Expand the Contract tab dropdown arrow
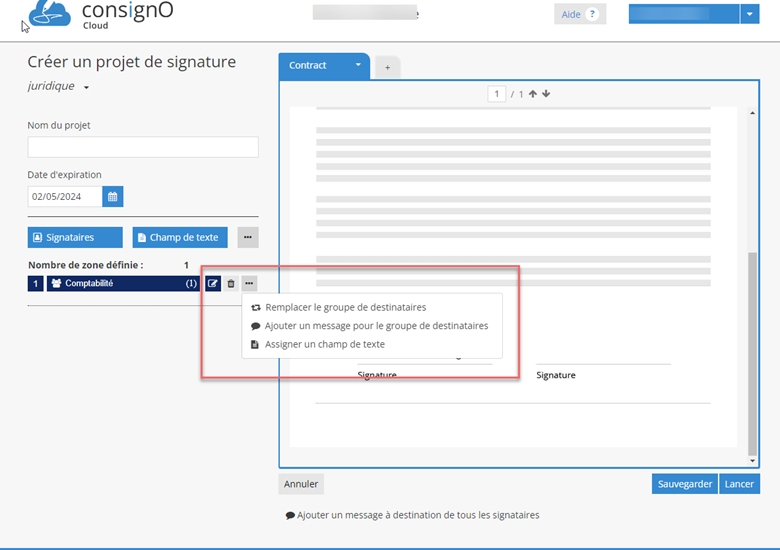 coord(358,66)
